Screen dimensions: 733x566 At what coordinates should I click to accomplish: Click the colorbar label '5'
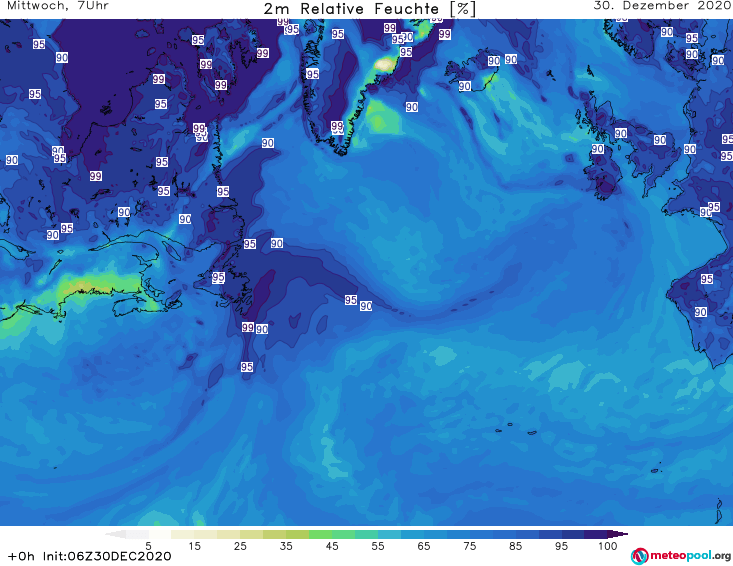[148, 546]
